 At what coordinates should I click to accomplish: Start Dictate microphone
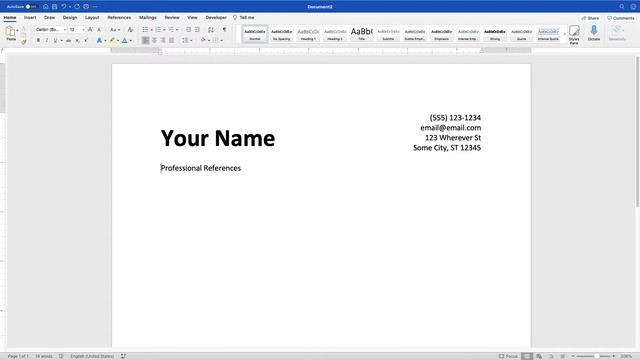[594, 33]
